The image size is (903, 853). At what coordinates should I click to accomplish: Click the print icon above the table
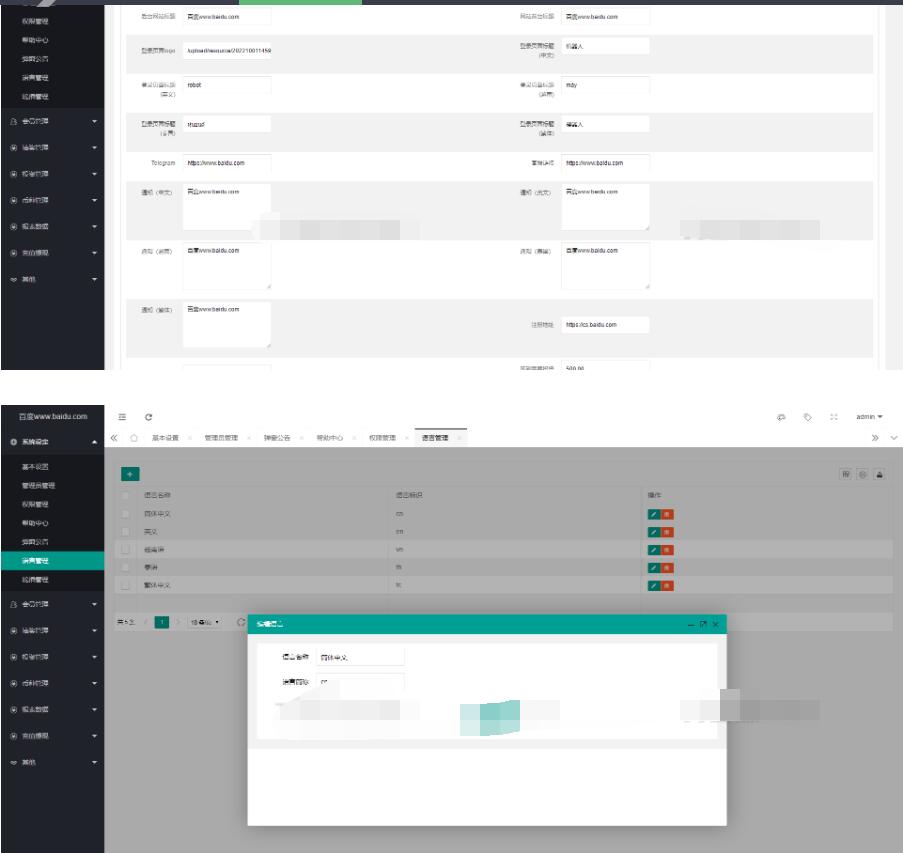[880, 474]
